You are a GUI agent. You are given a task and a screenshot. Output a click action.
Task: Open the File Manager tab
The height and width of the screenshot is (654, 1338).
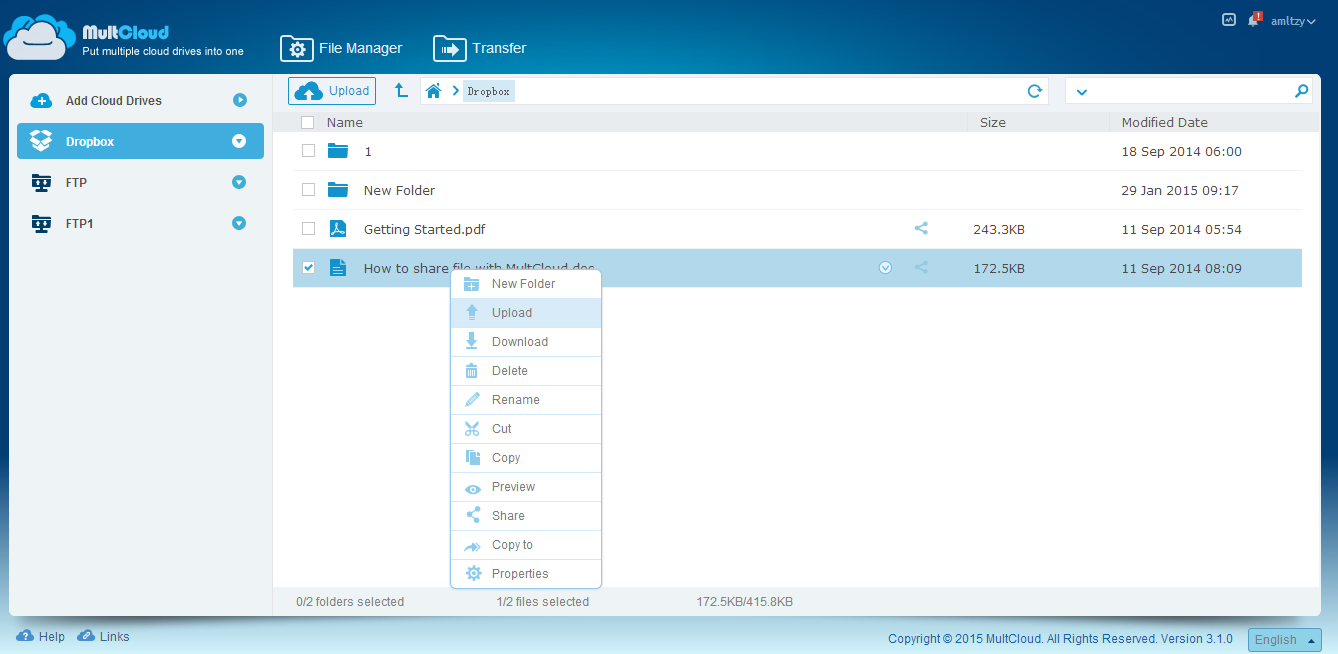click(341, 49)
